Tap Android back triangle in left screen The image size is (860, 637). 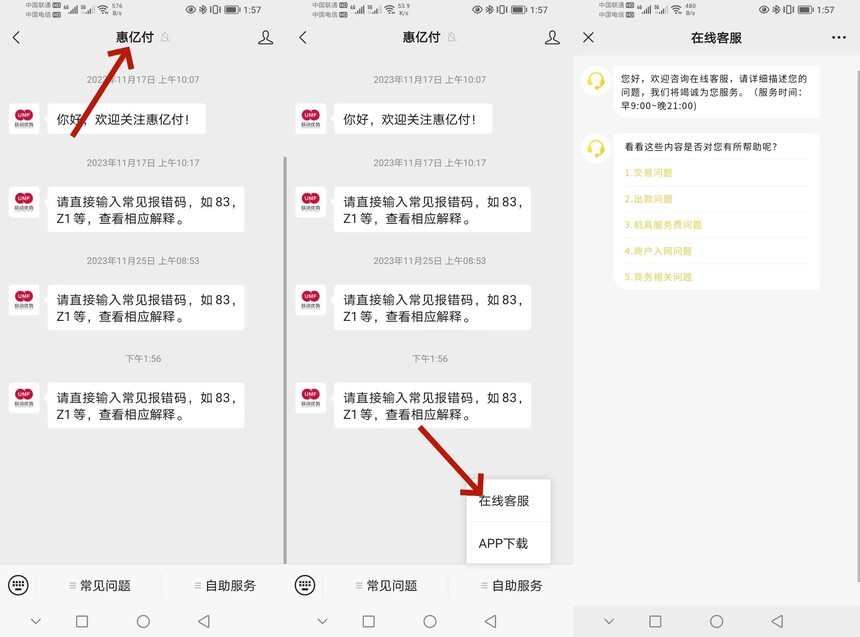click(204, 621)
